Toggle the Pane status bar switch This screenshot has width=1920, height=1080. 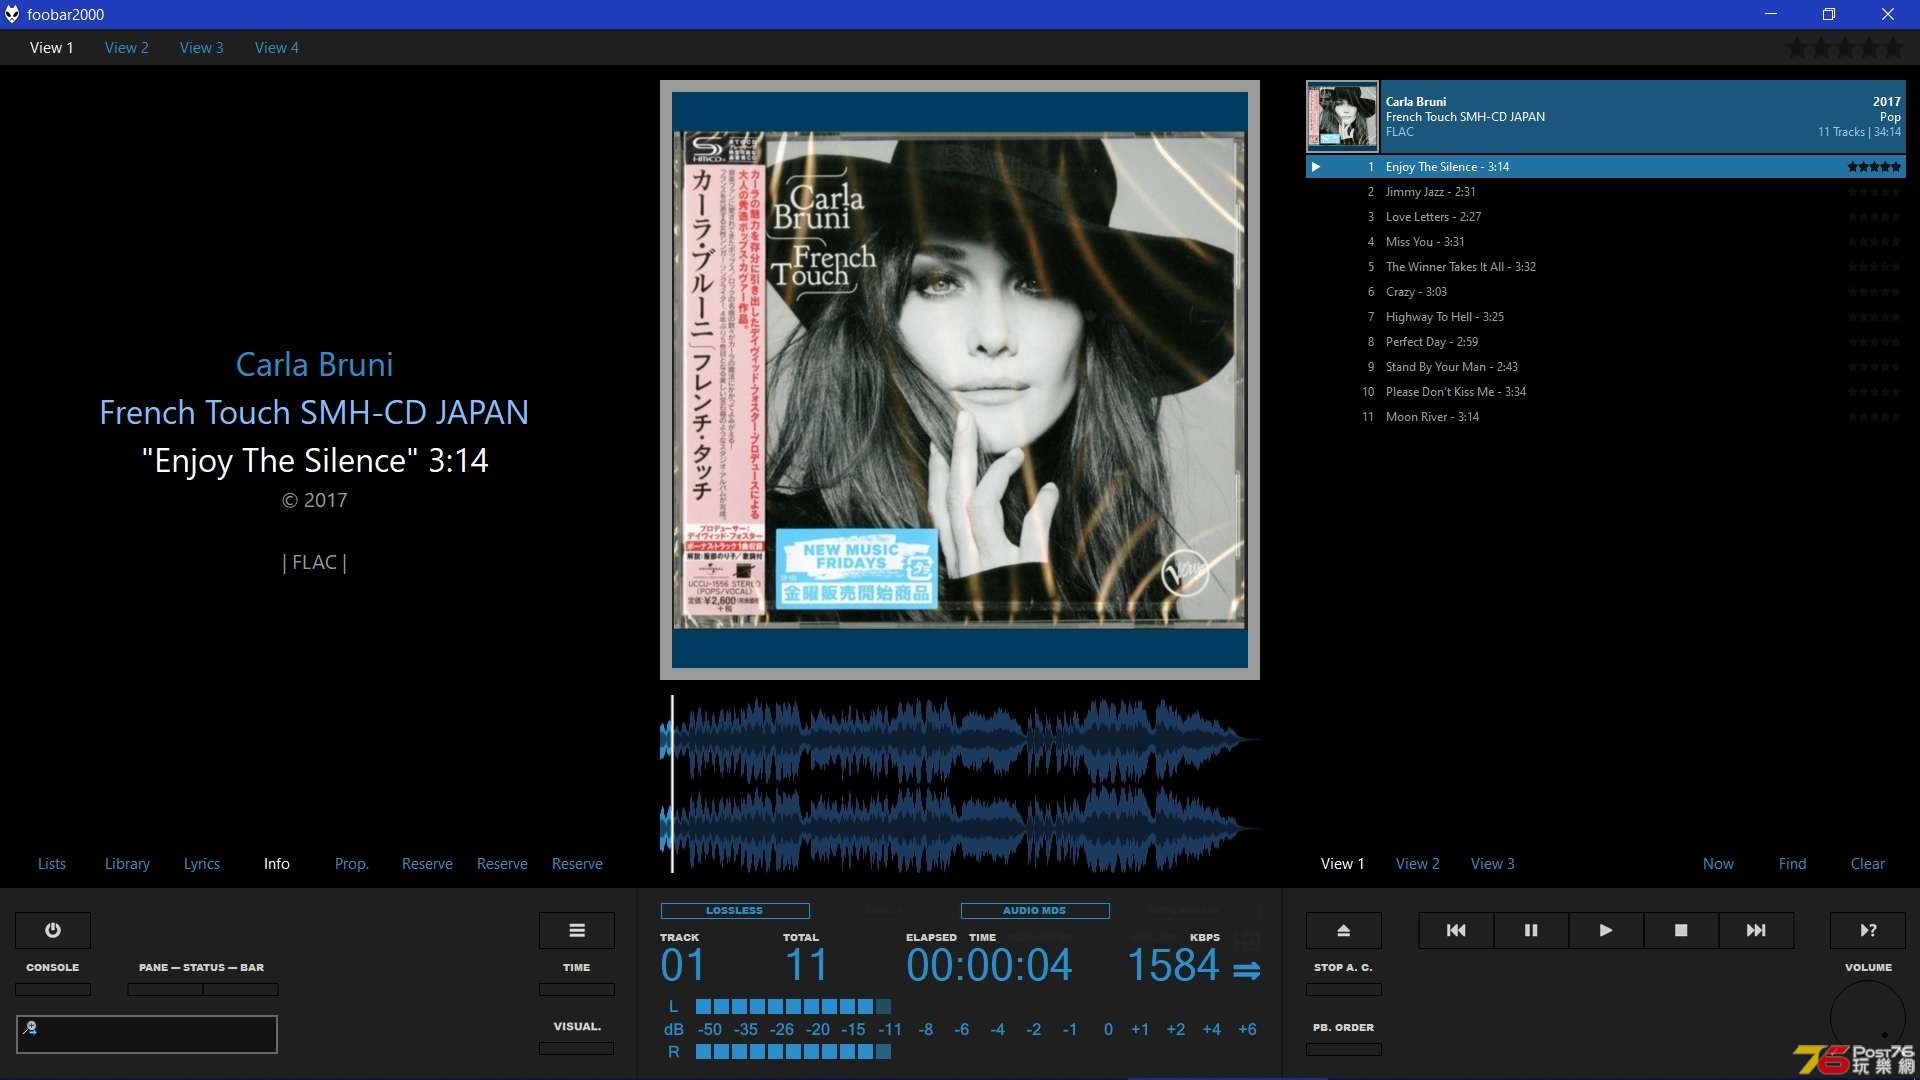(x=203, y=989)
